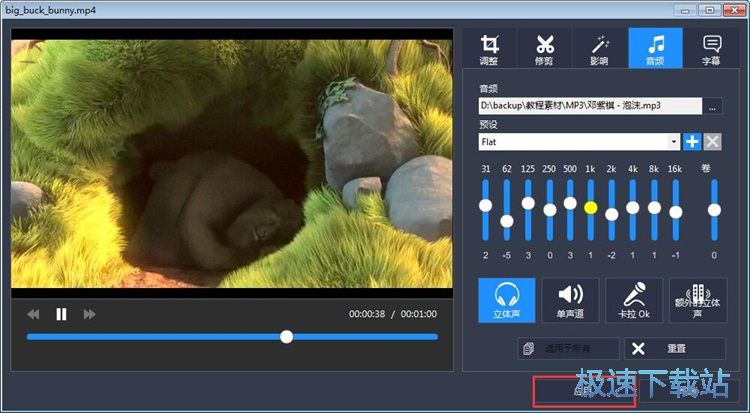Click the 重置 reset button
The height and width of the screenshot is (413, 750).
click(675, 348)
